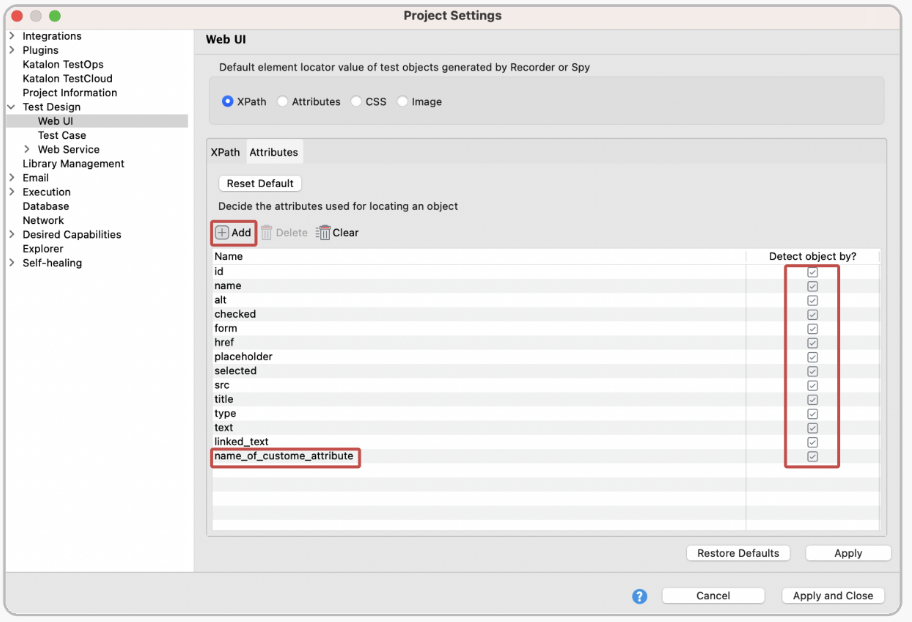912x622 pixels.
Task: Click Apply and Close
Action: pos(832,595)
